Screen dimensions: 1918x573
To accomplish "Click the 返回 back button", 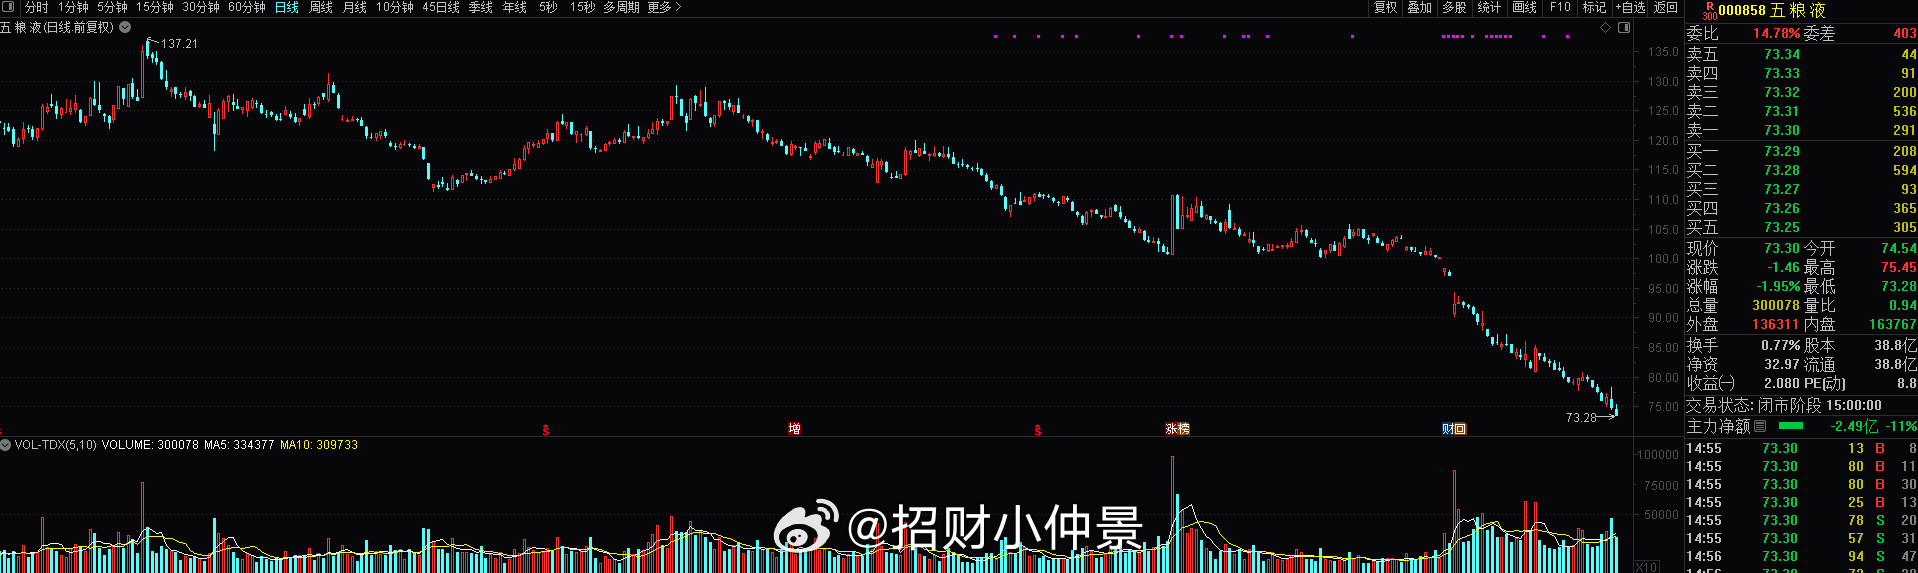I will [1666, 7].
